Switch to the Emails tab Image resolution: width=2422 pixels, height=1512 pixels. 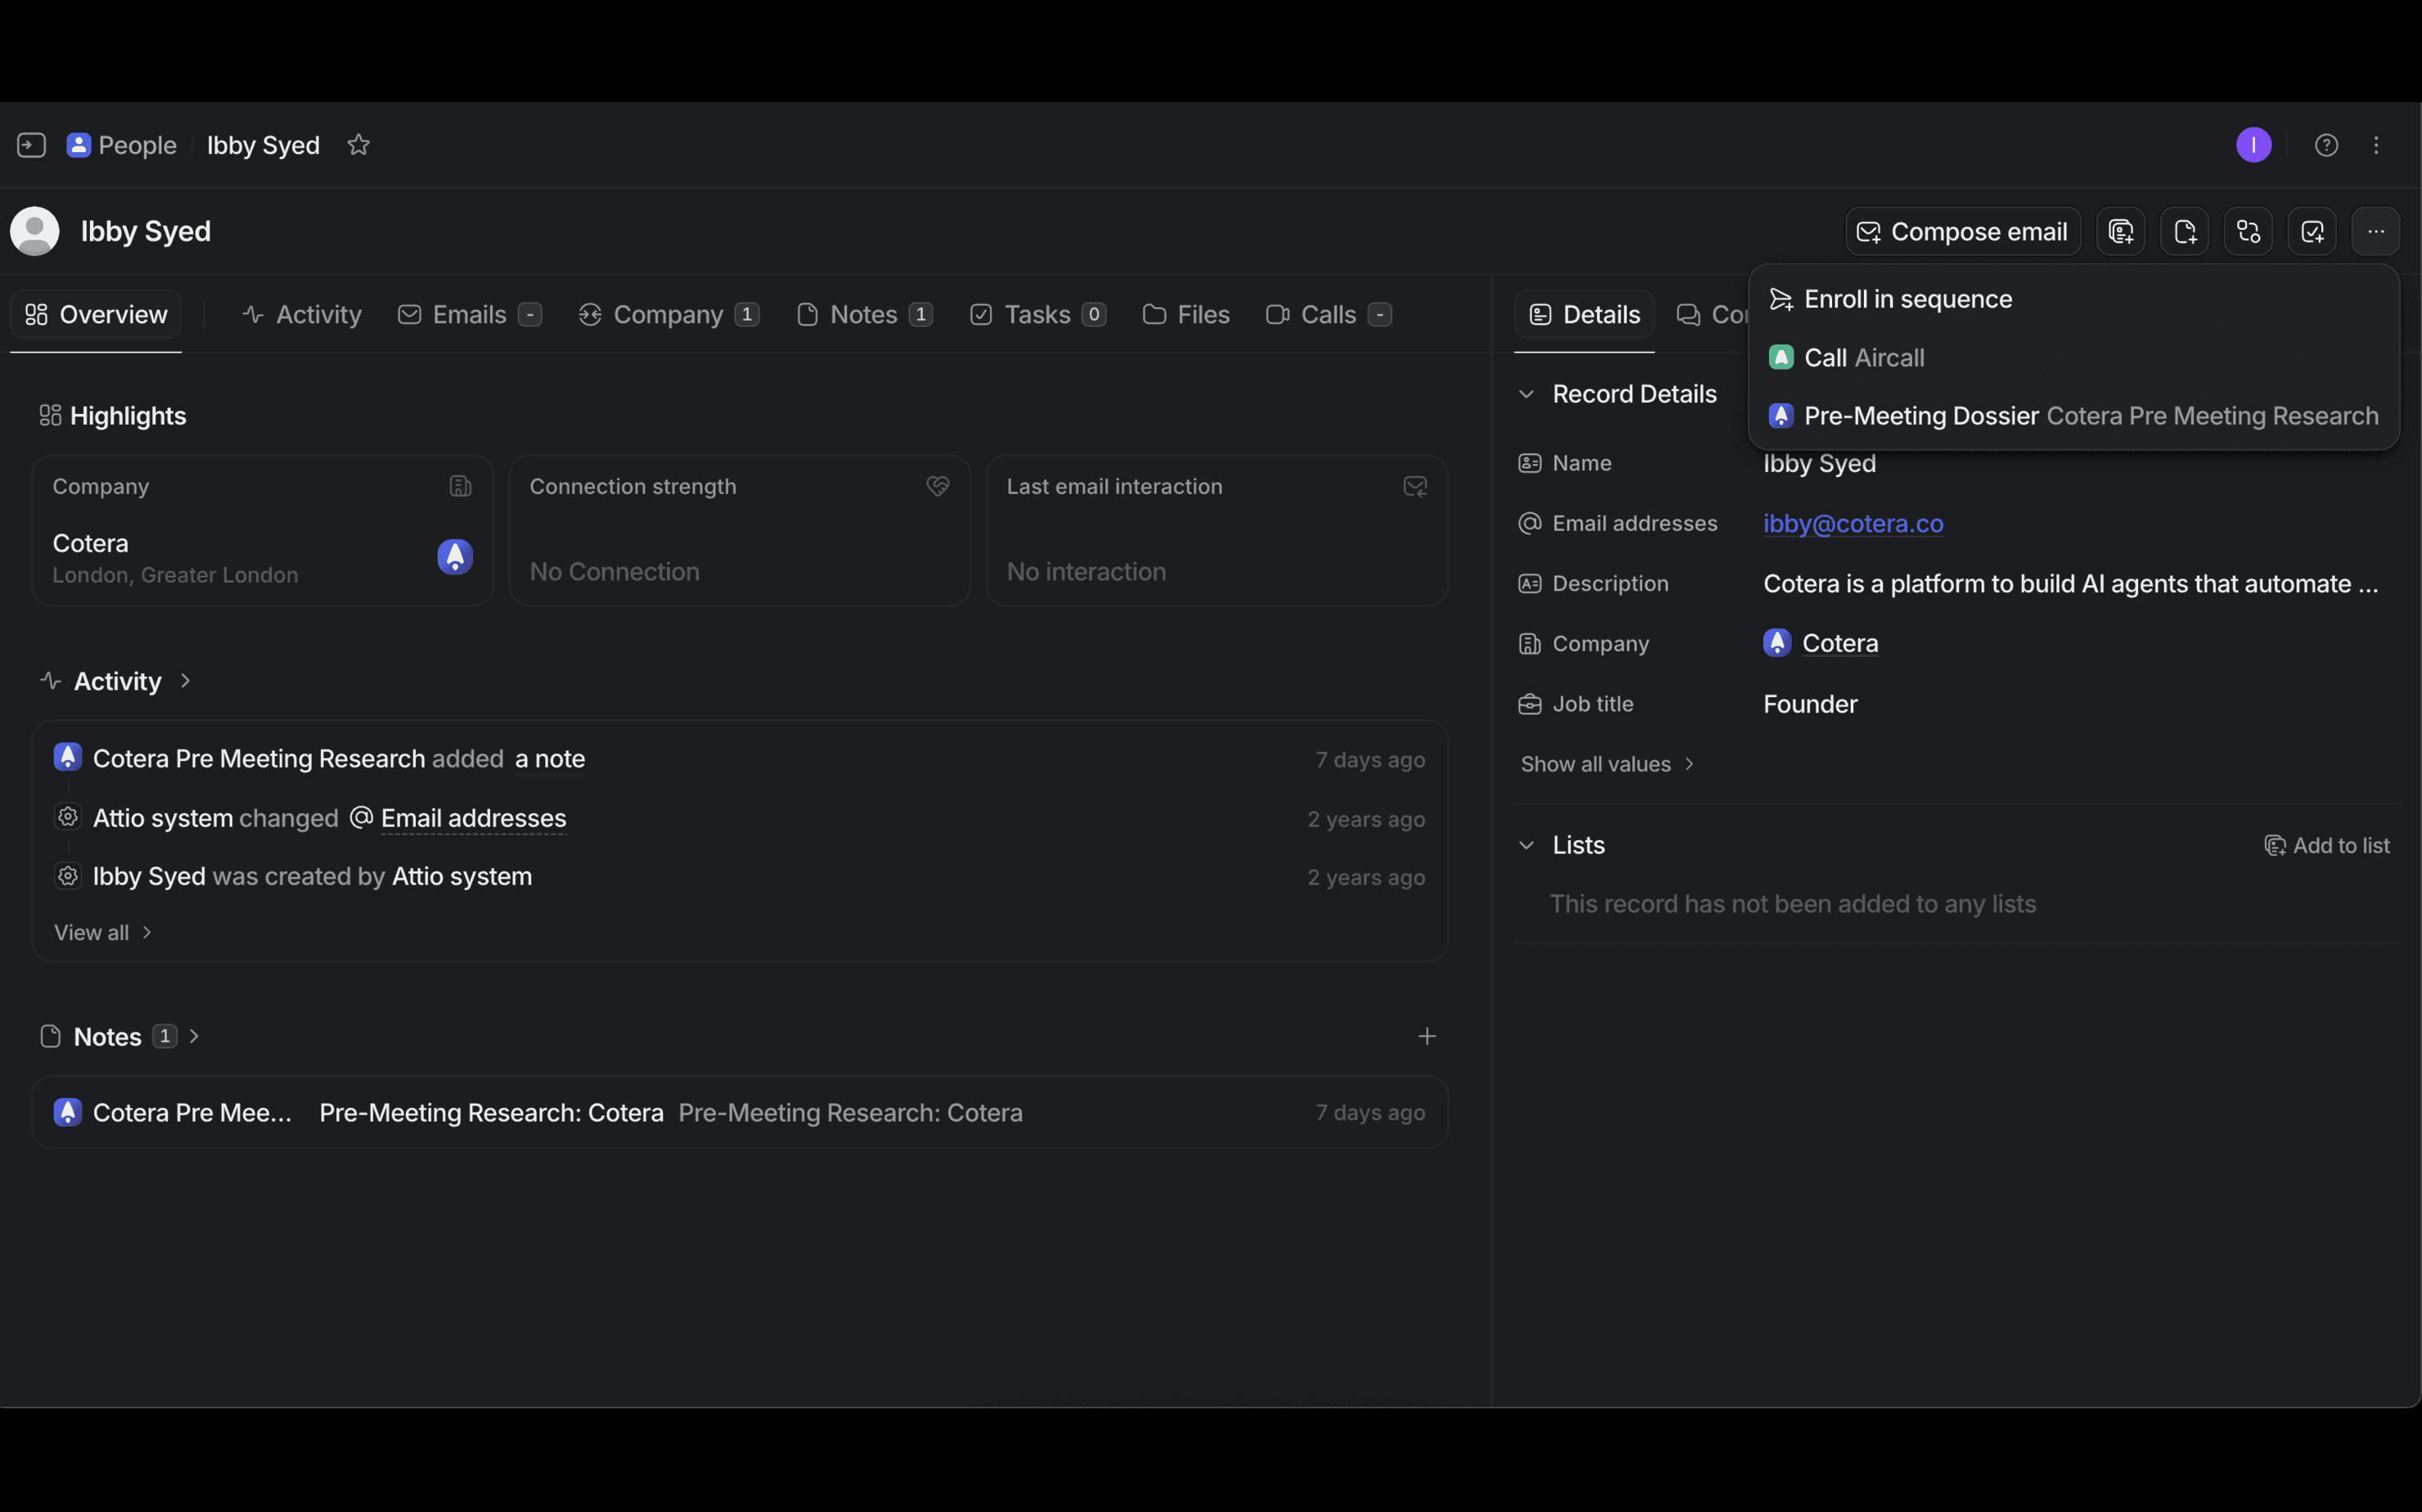[x=468, y=315]
